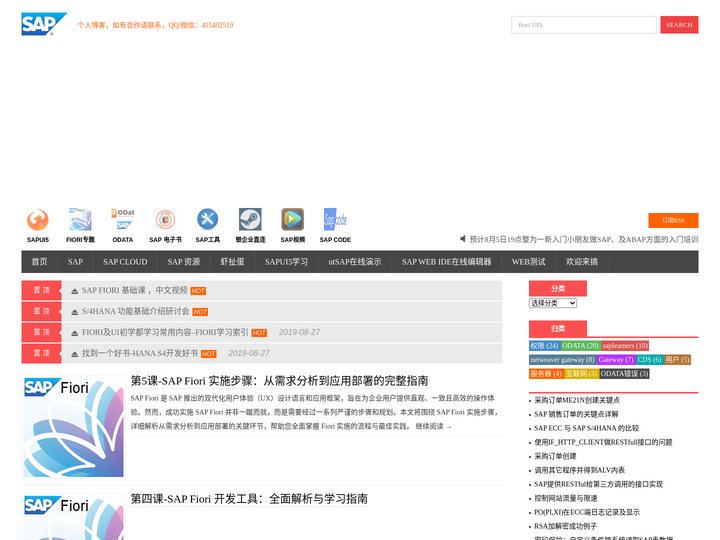Open SAP 资源 navigation item

[184, 262]
